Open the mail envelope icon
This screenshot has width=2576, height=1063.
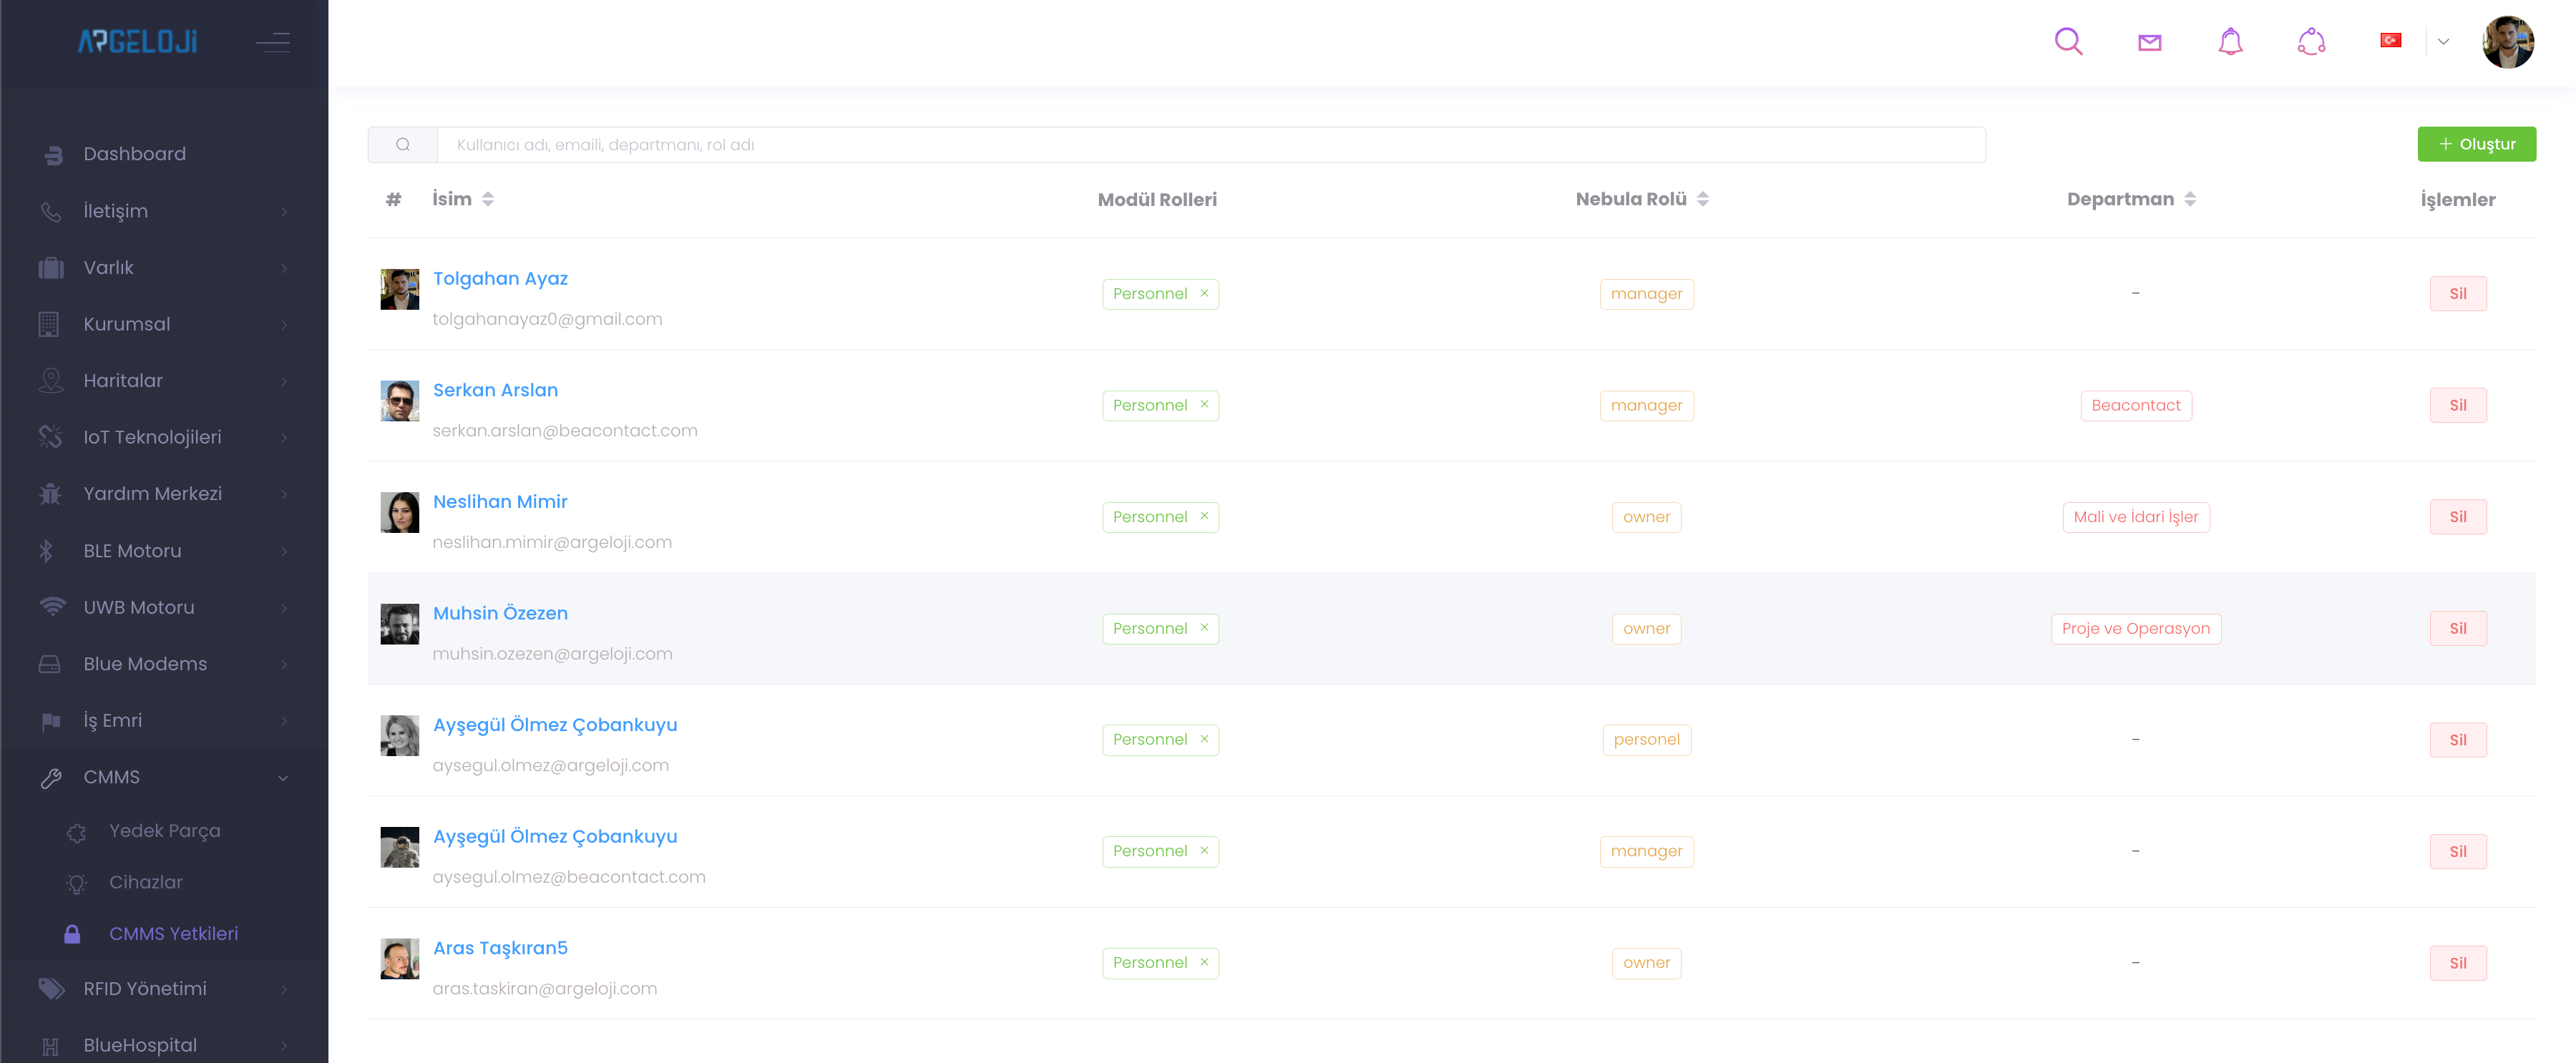(2149, 42)
